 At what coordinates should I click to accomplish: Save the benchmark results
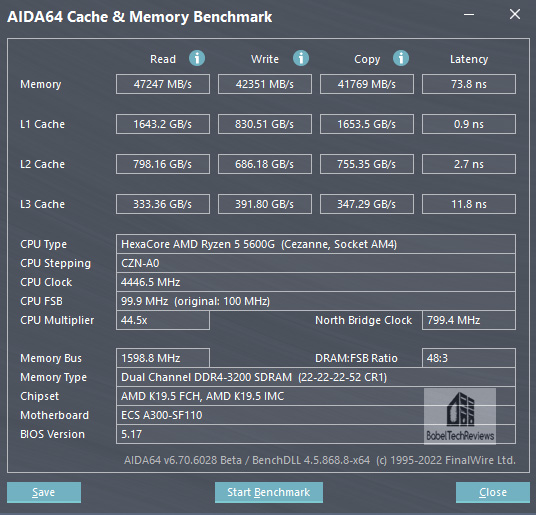click(x=44, y=492)
